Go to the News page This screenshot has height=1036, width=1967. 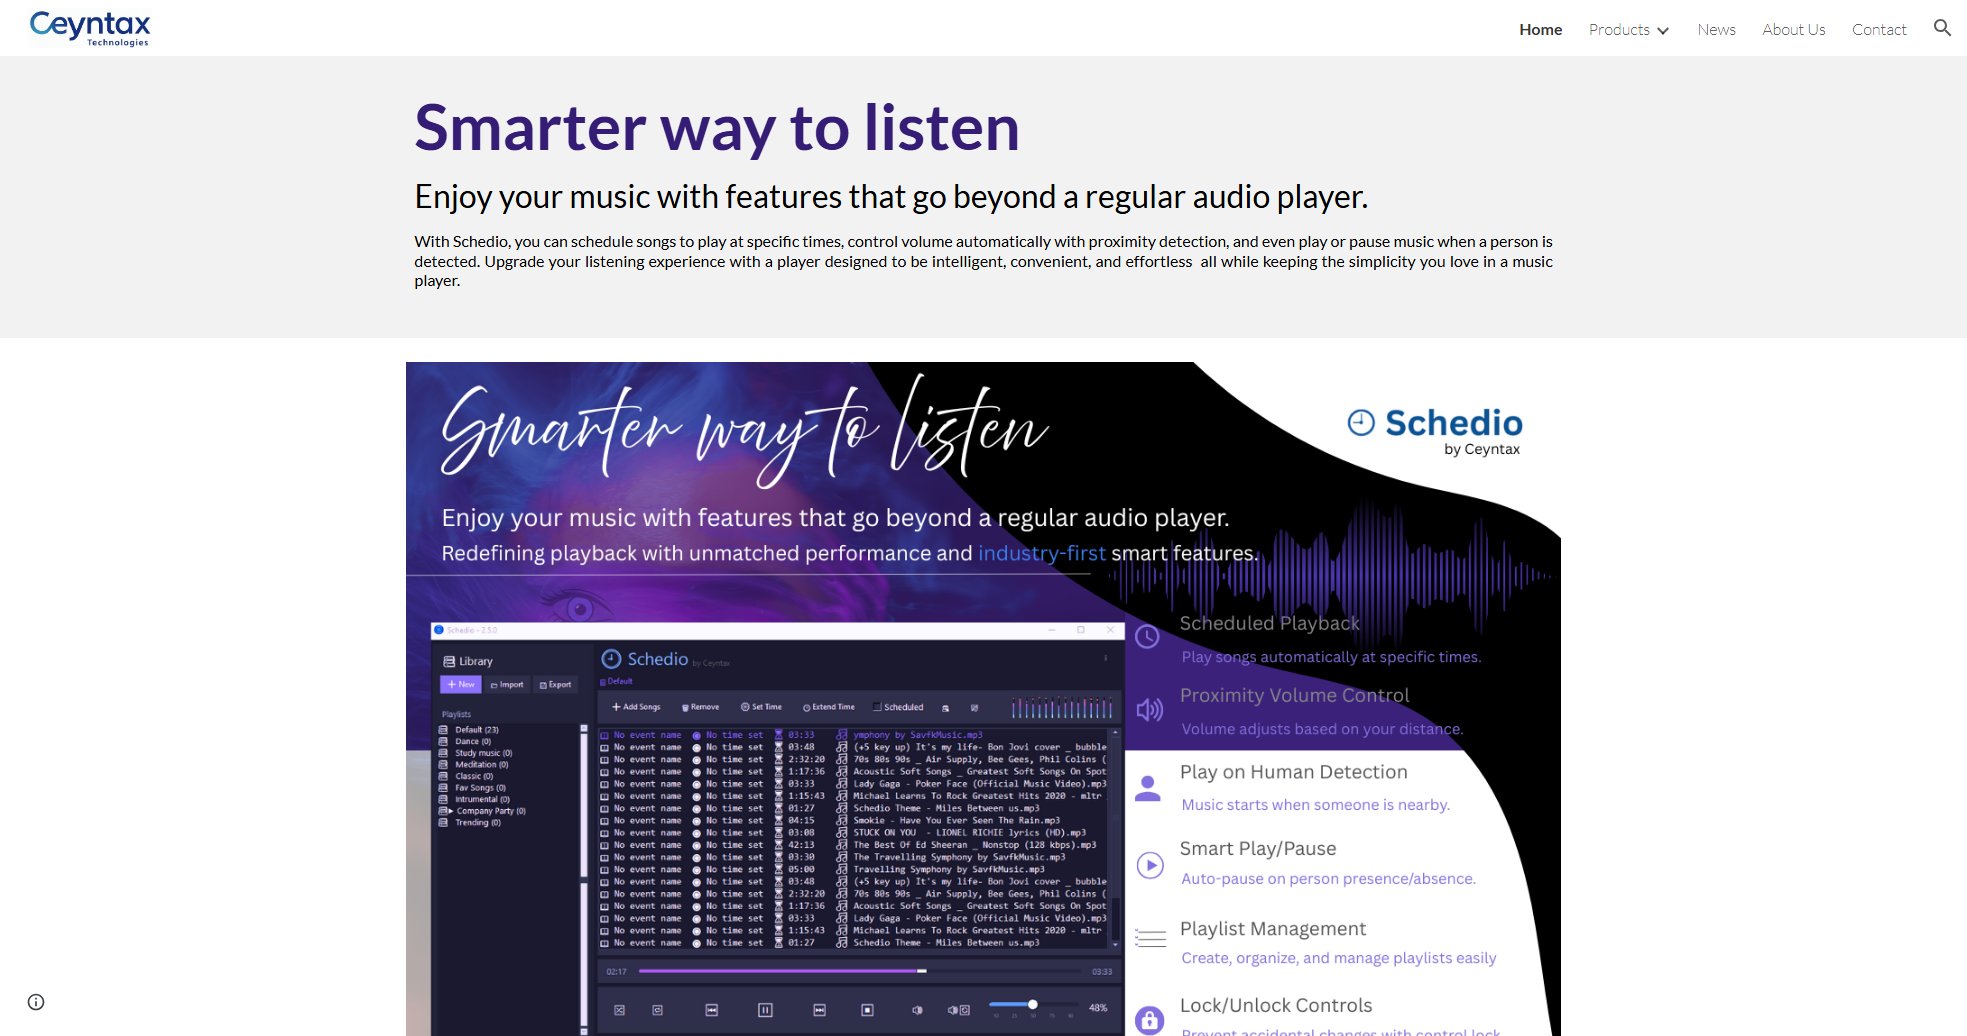[1716, 30]
